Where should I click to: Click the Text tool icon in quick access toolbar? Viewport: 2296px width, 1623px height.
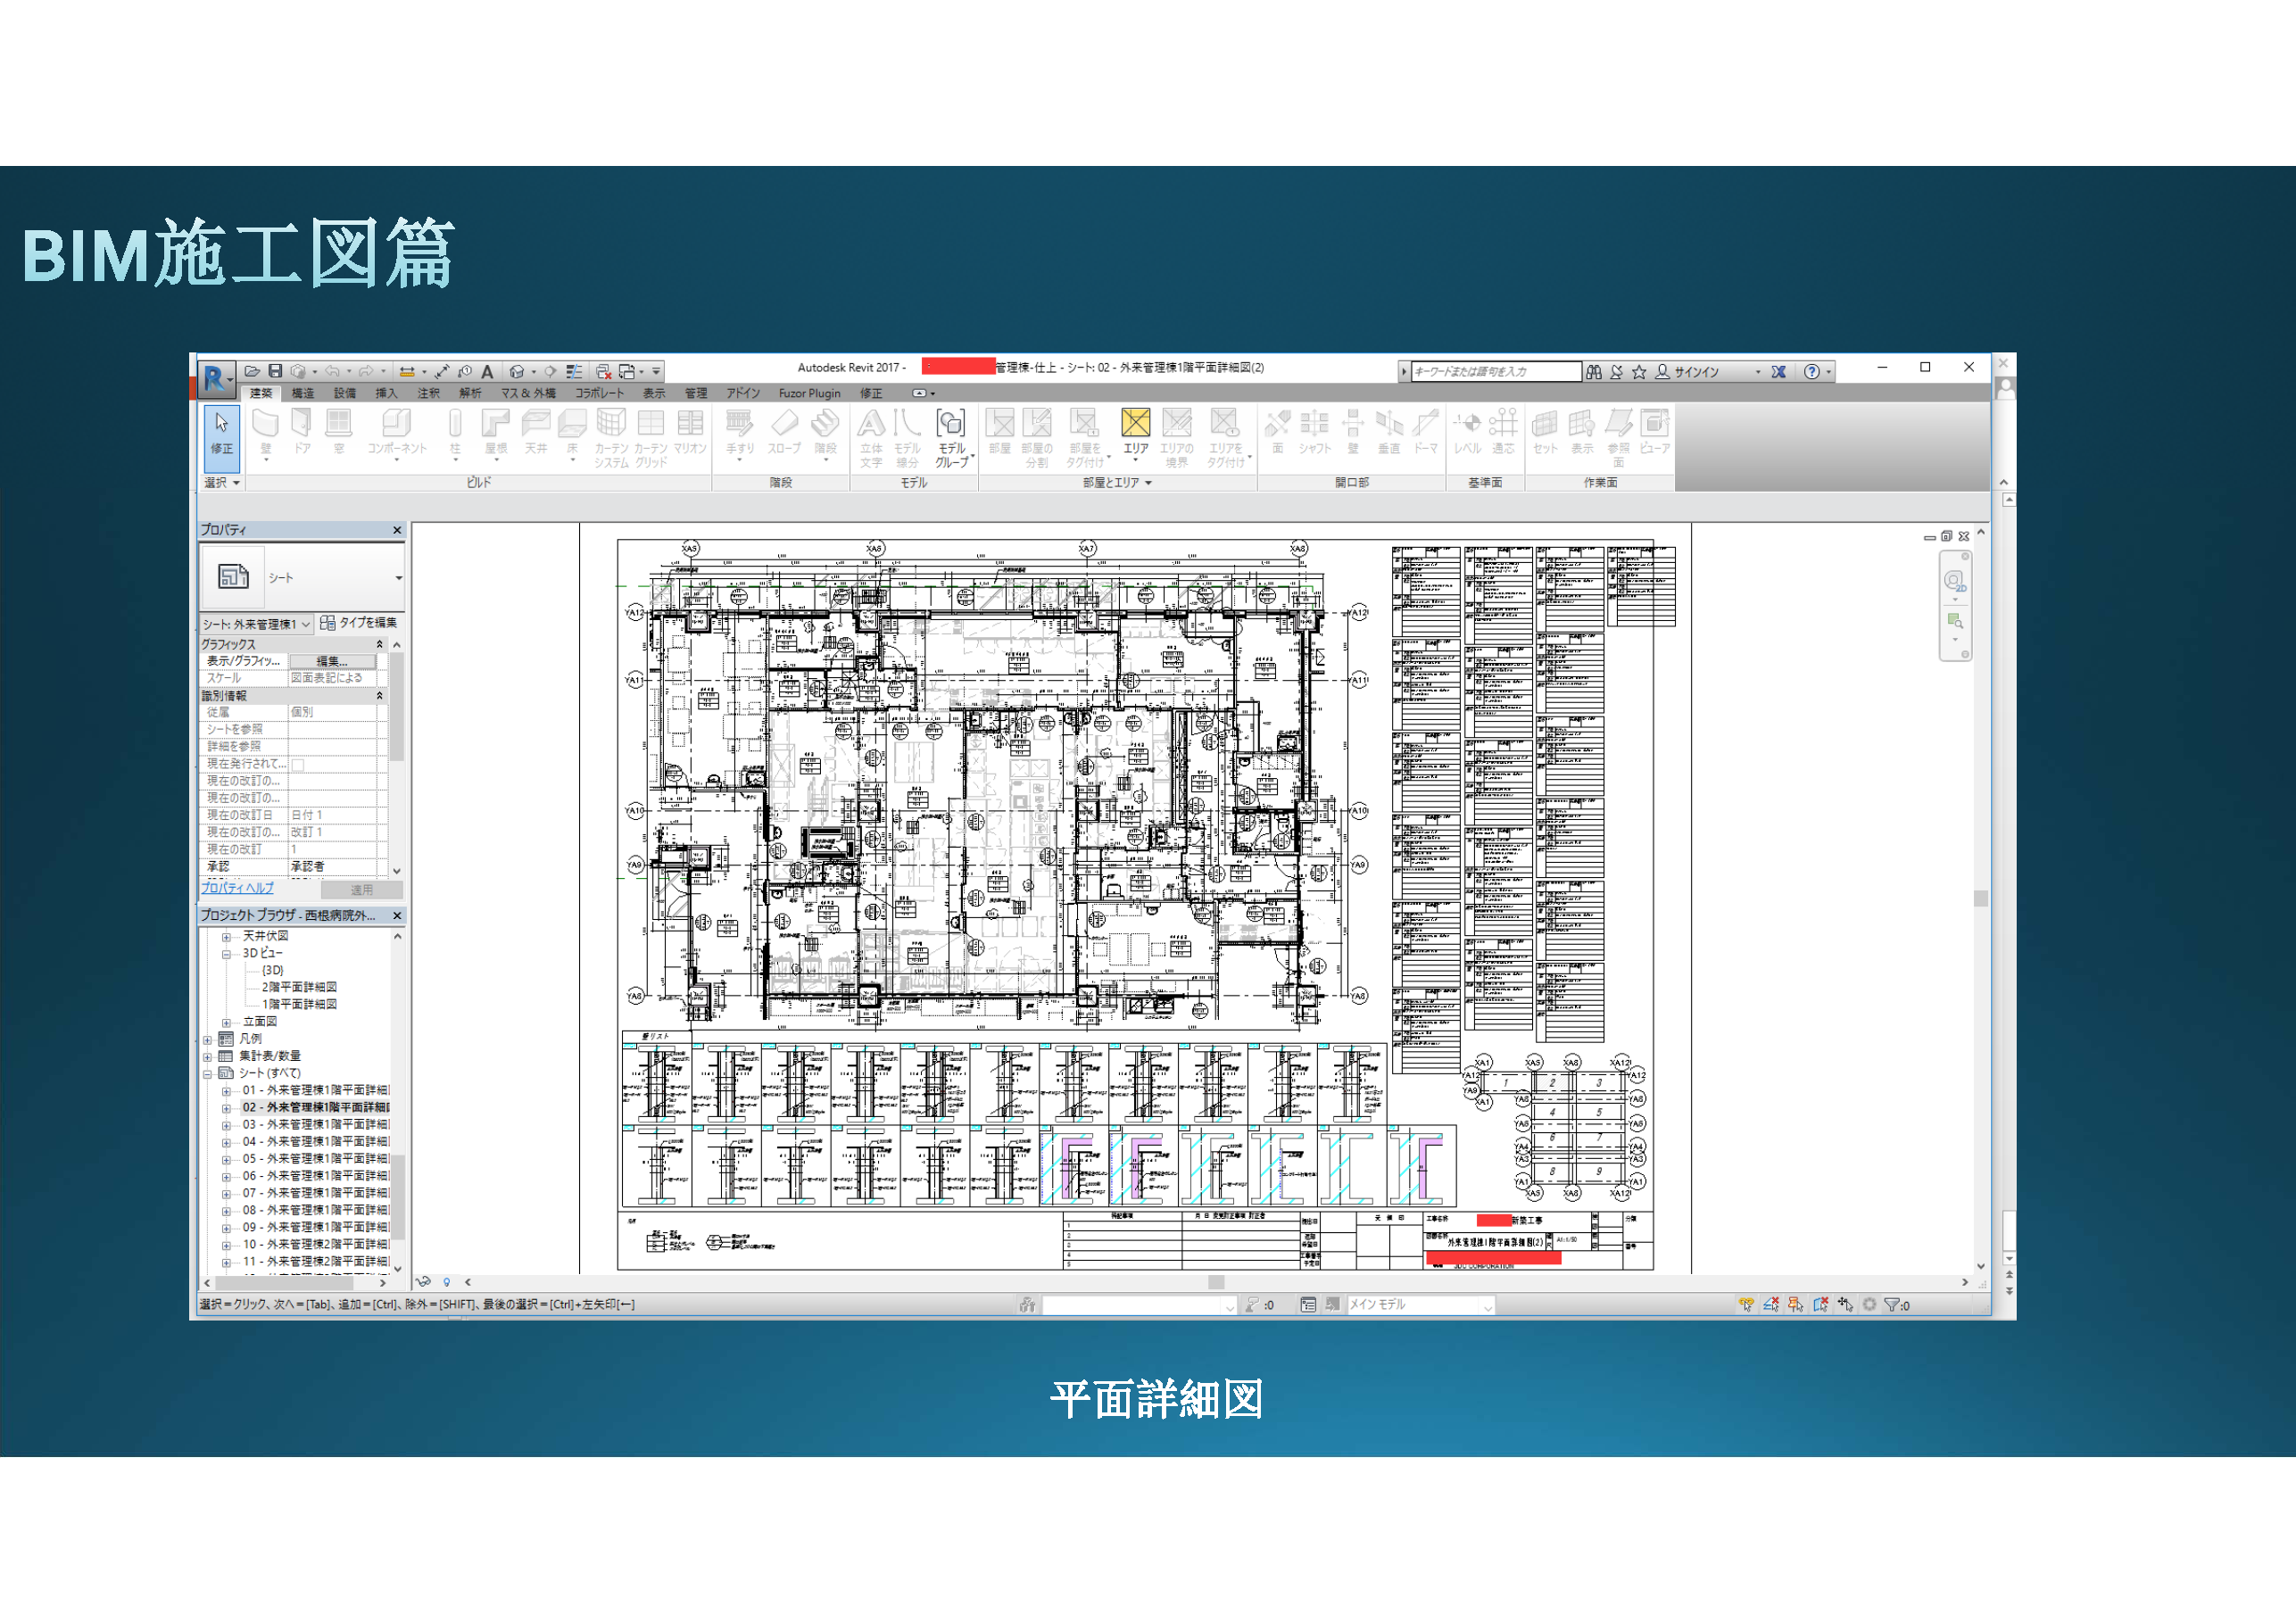pyautogui.click(x=487, y=371)
